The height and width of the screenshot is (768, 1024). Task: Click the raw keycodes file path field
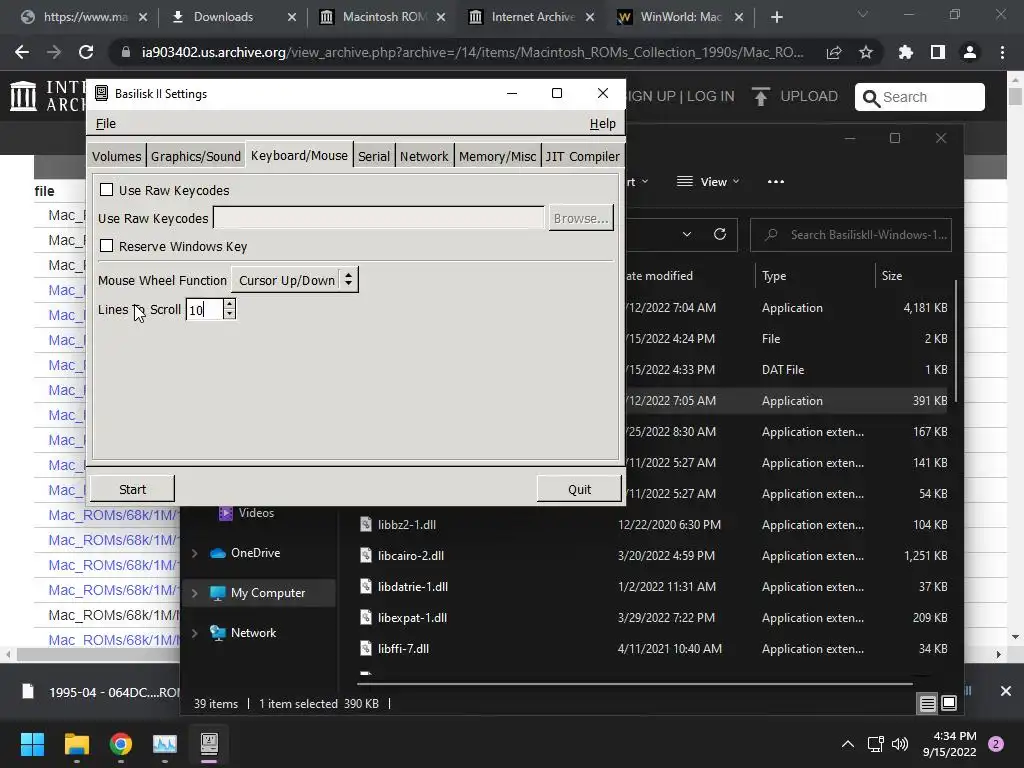(x=379, y=218)
